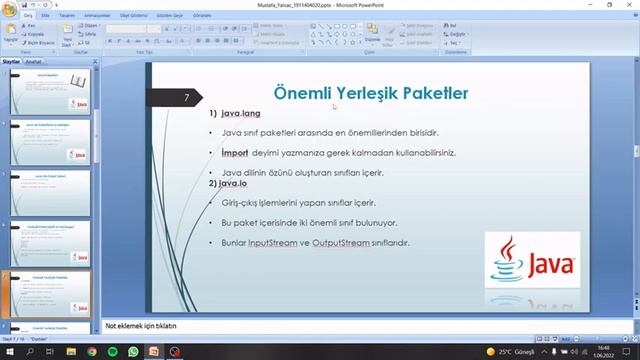Open the Düzenle arrange dropdown
The image size is (640, 360).
tap(372, 34)
